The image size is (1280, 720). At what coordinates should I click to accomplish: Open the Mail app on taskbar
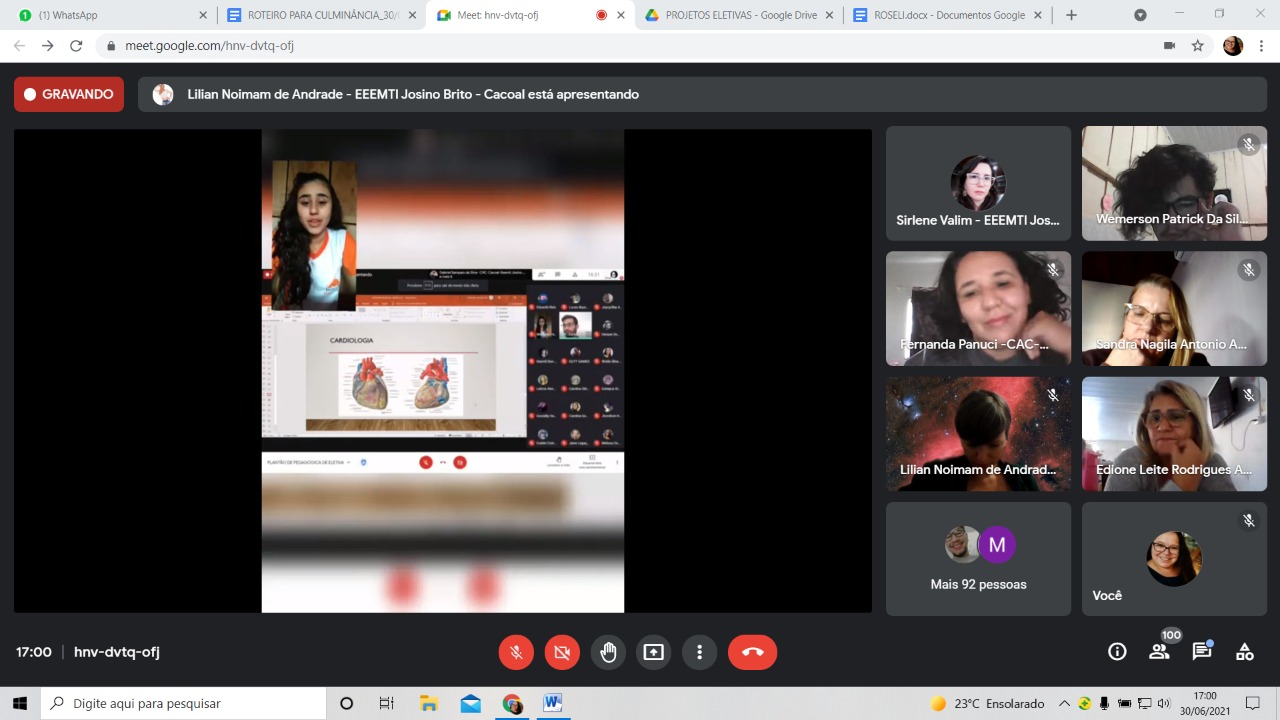click(x=470, y=703)
